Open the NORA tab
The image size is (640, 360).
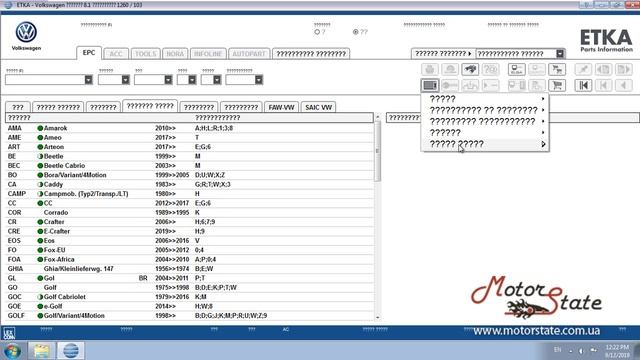[175, 54]
